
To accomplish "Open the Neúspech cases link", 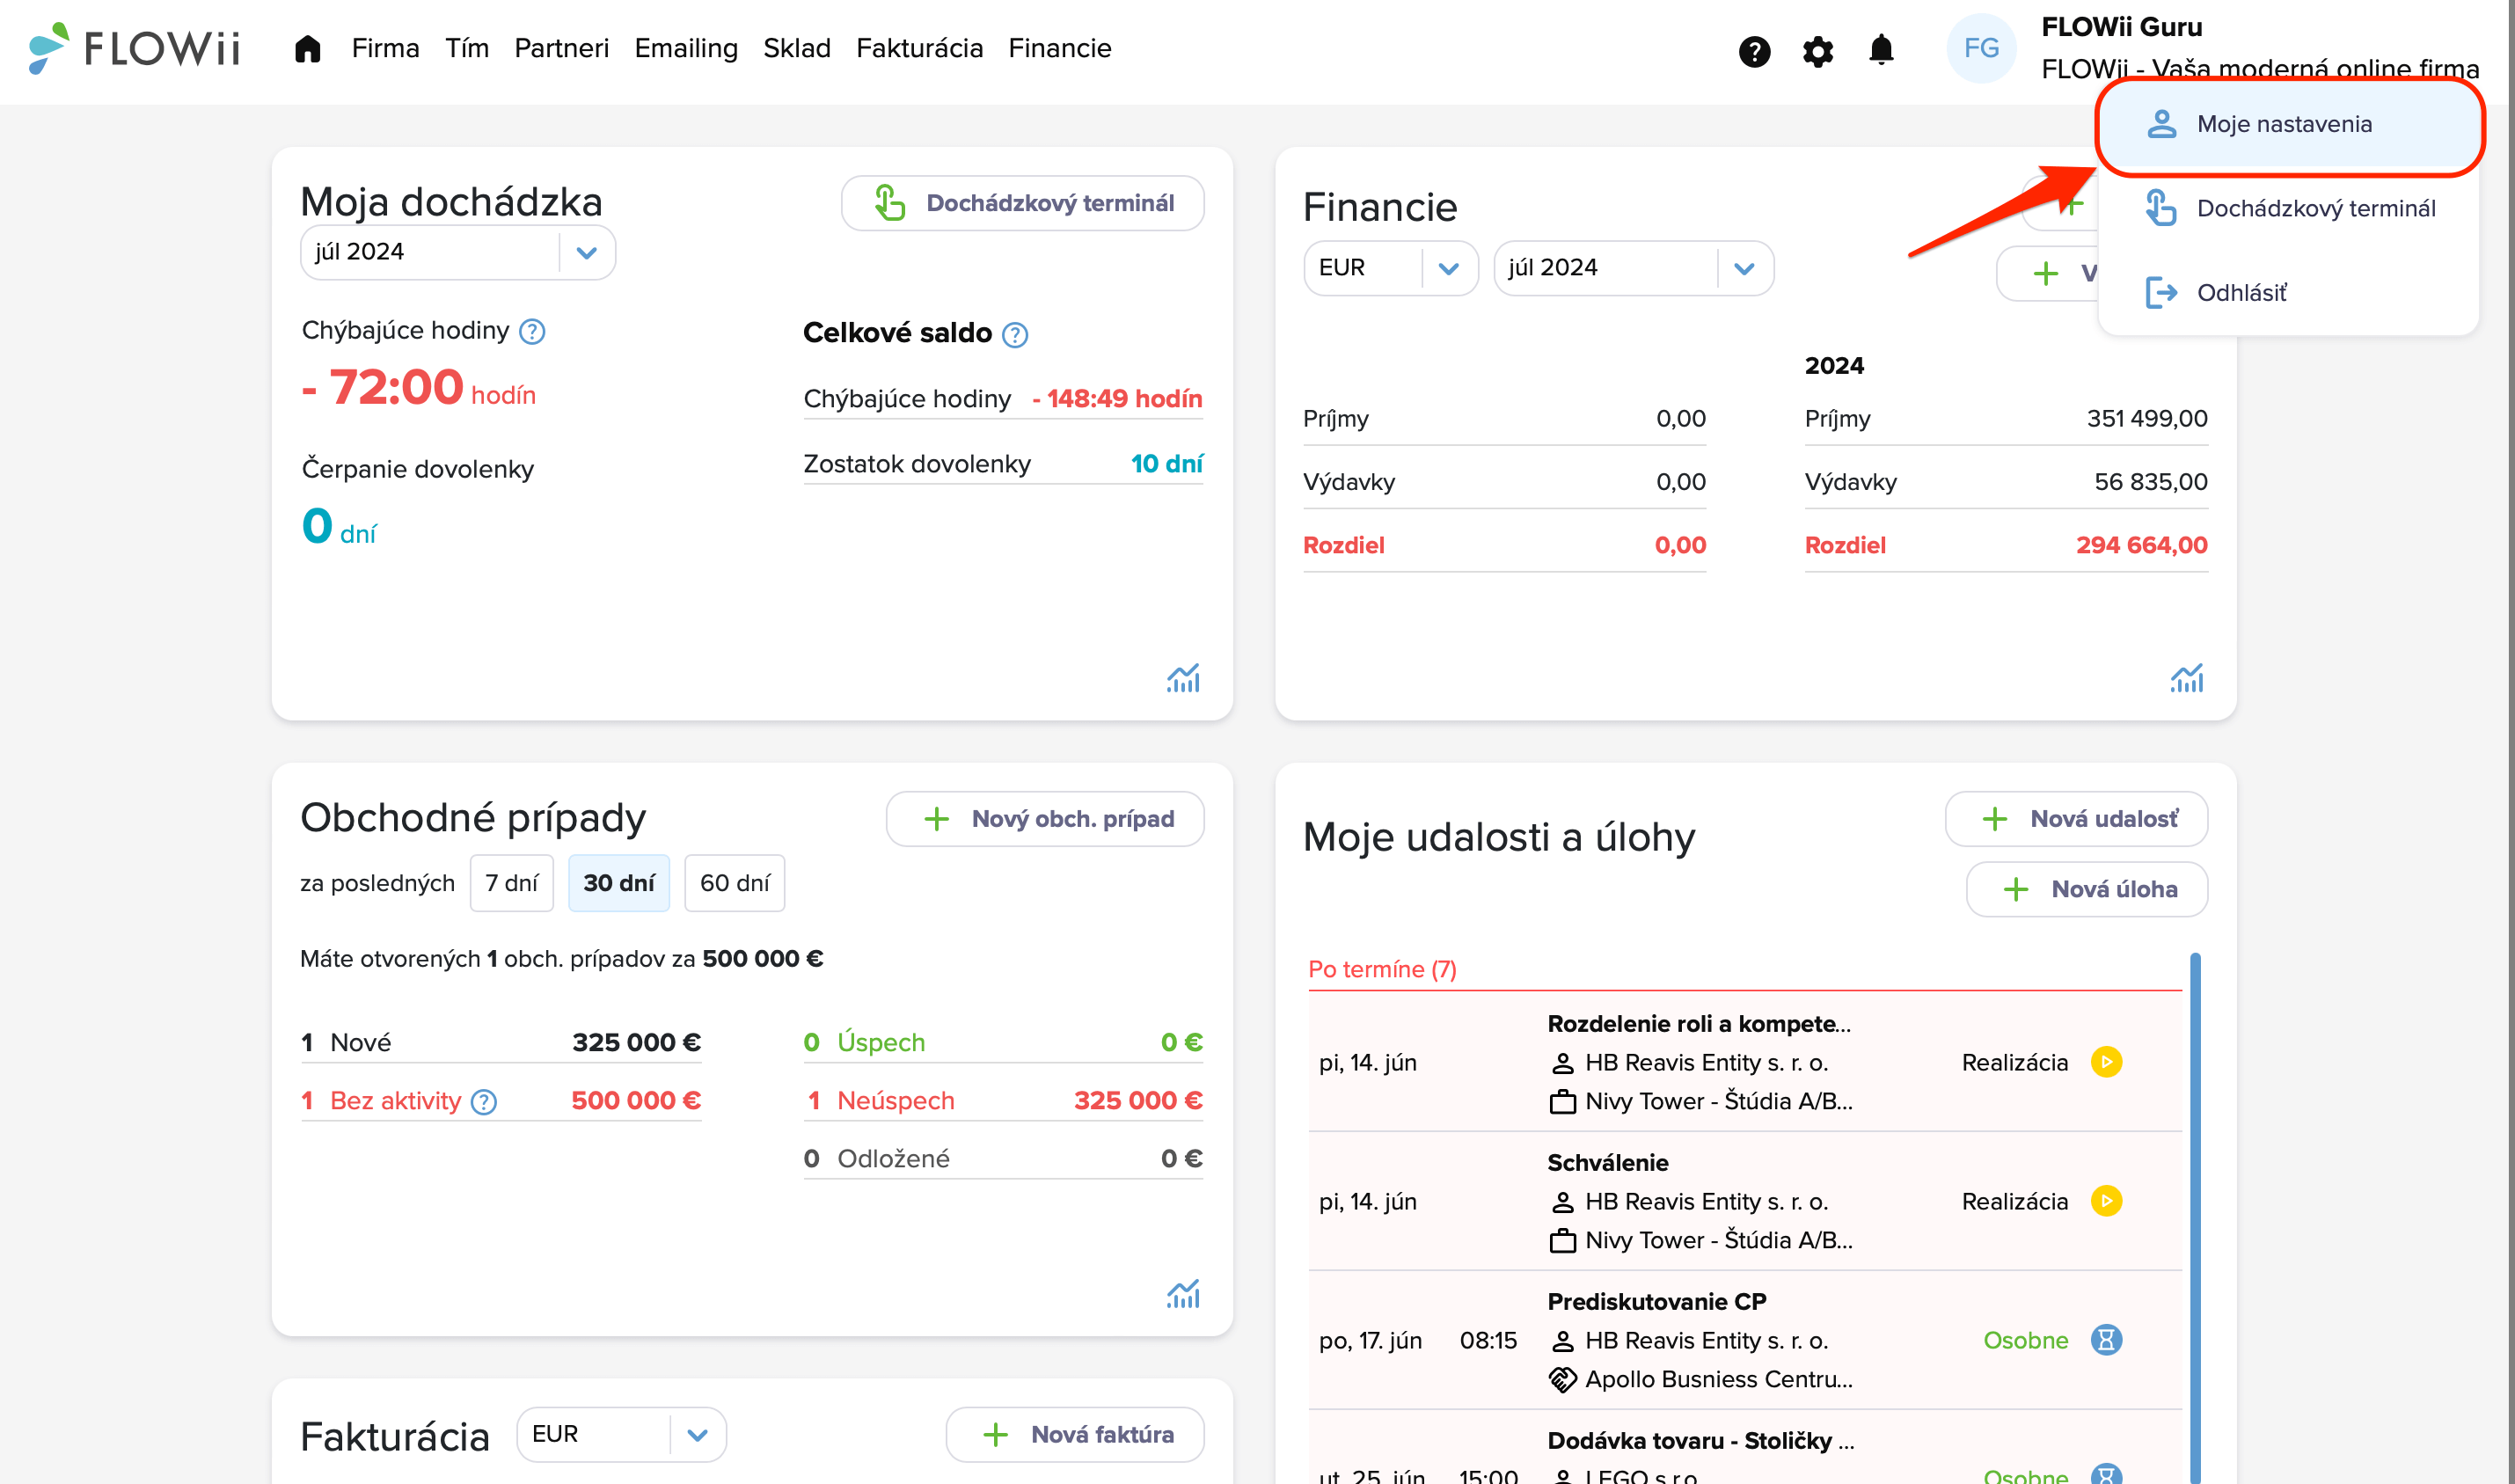I will [x=1003, y=1100].
